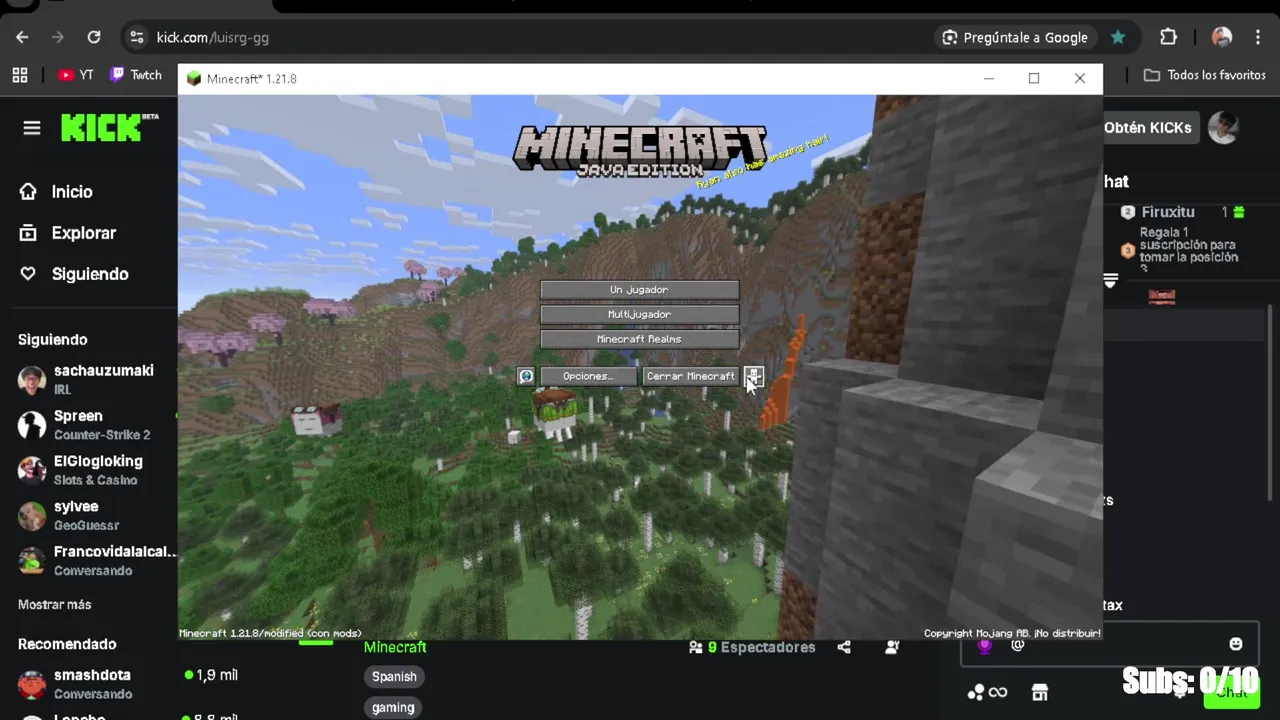The width and height of the screenshot is (1280, 720).
Task: Go back in Chrome browser
Action: (22, 37)
